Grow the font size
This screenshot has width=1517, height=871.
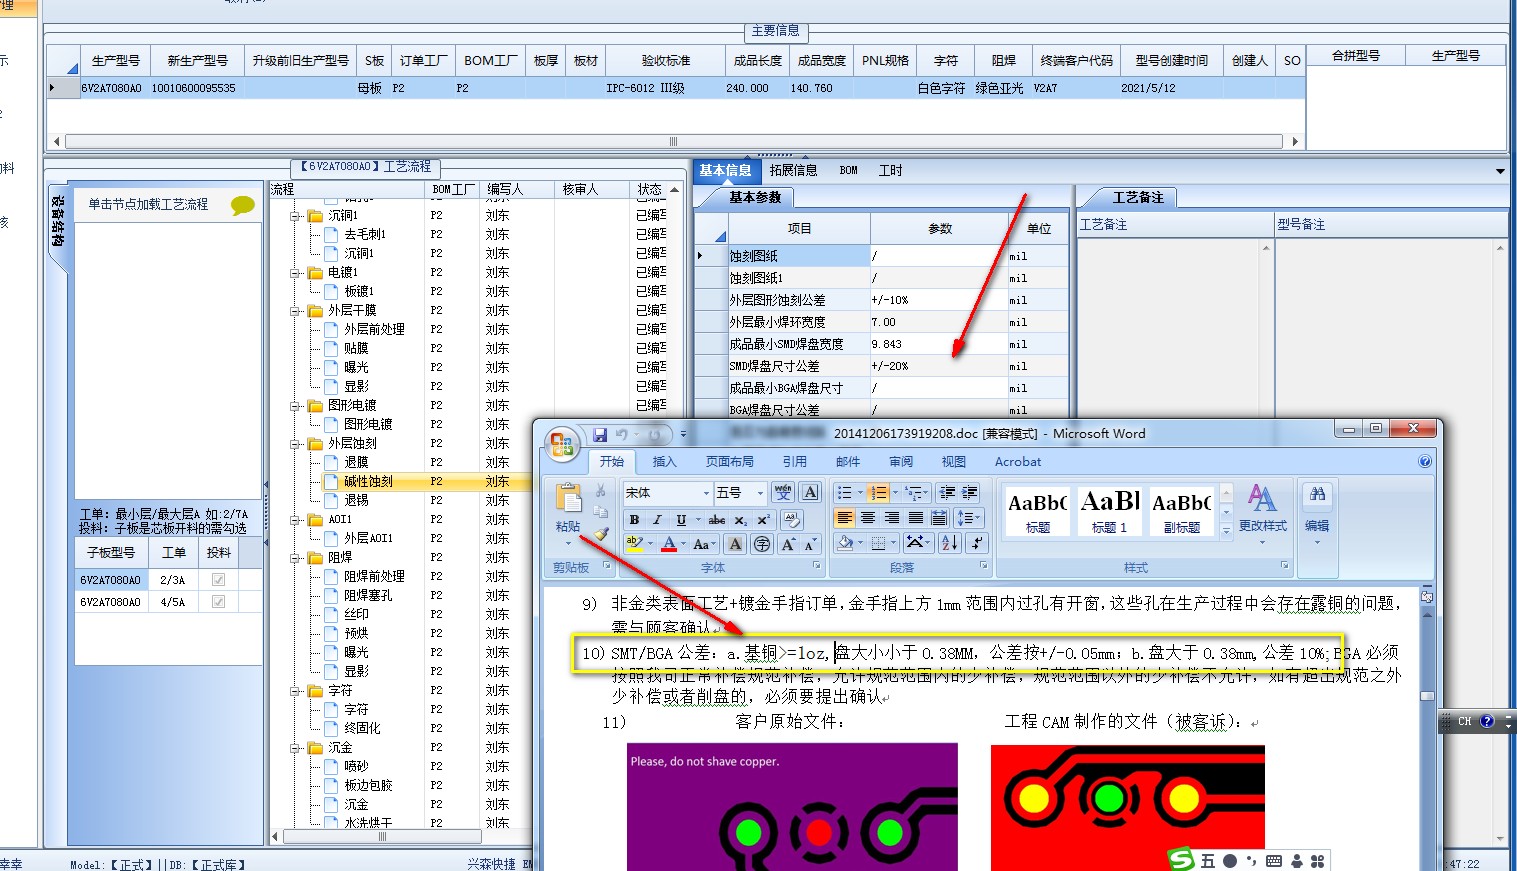(789, 543)
